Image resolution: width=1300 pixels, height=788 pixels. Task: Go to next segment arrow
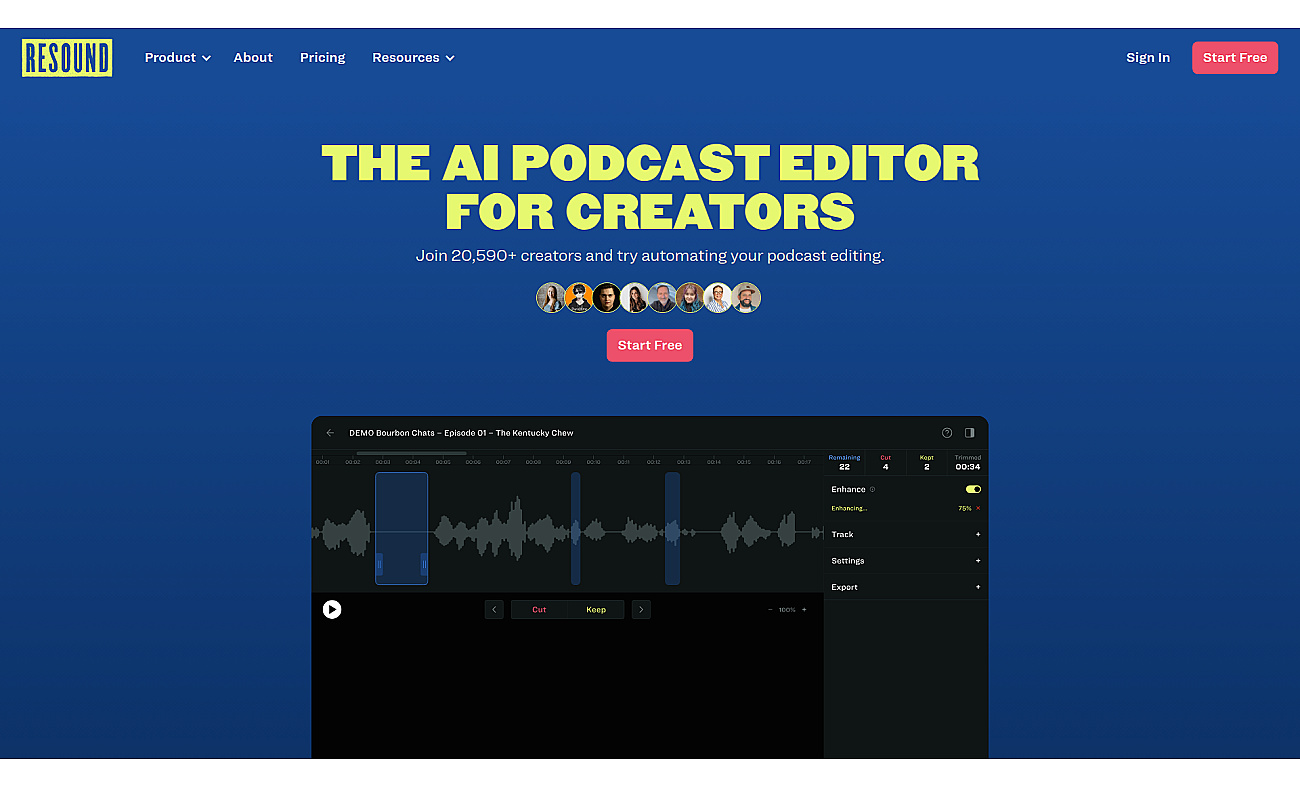641,609
